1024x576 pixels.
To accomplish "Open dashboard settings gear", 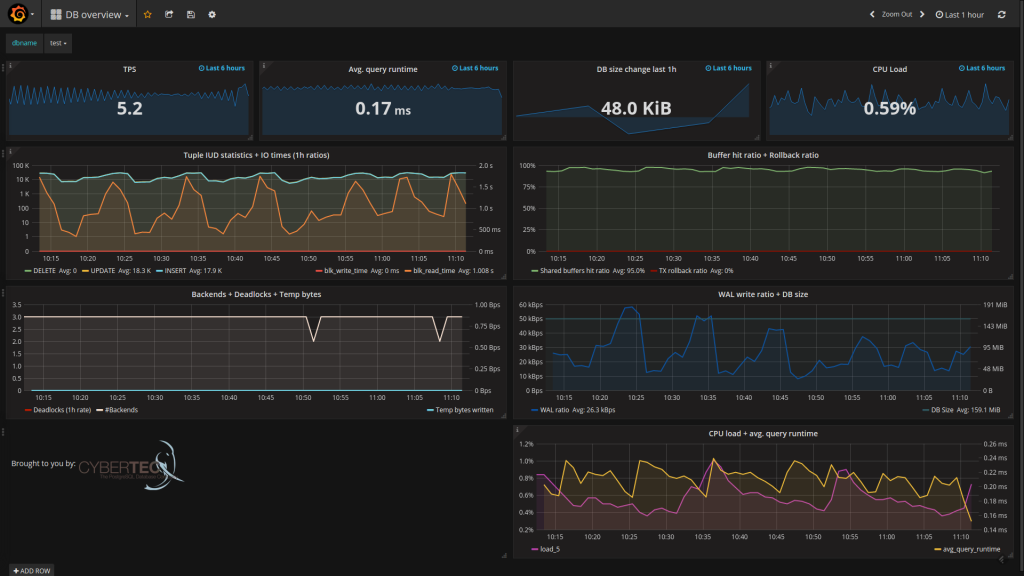I will tap(211, 15).
